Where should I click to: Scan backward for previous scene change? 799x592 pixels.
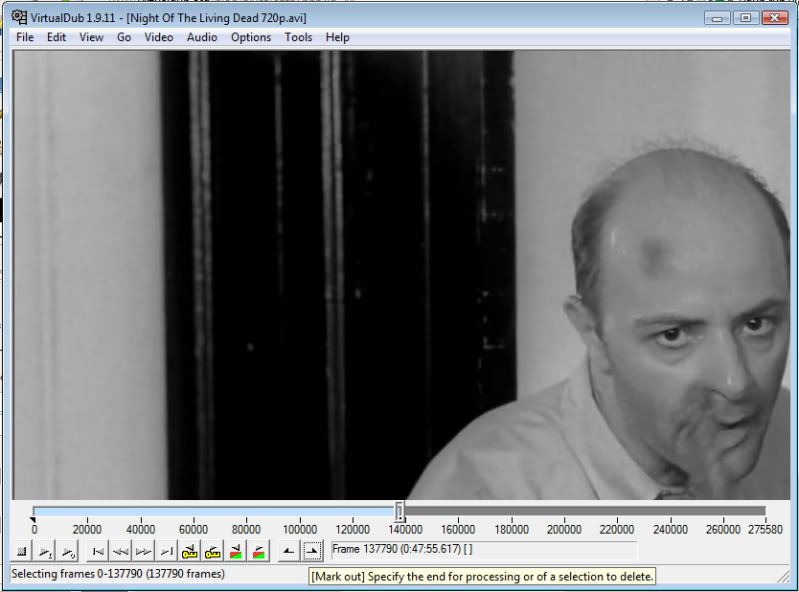click(235, 551)
